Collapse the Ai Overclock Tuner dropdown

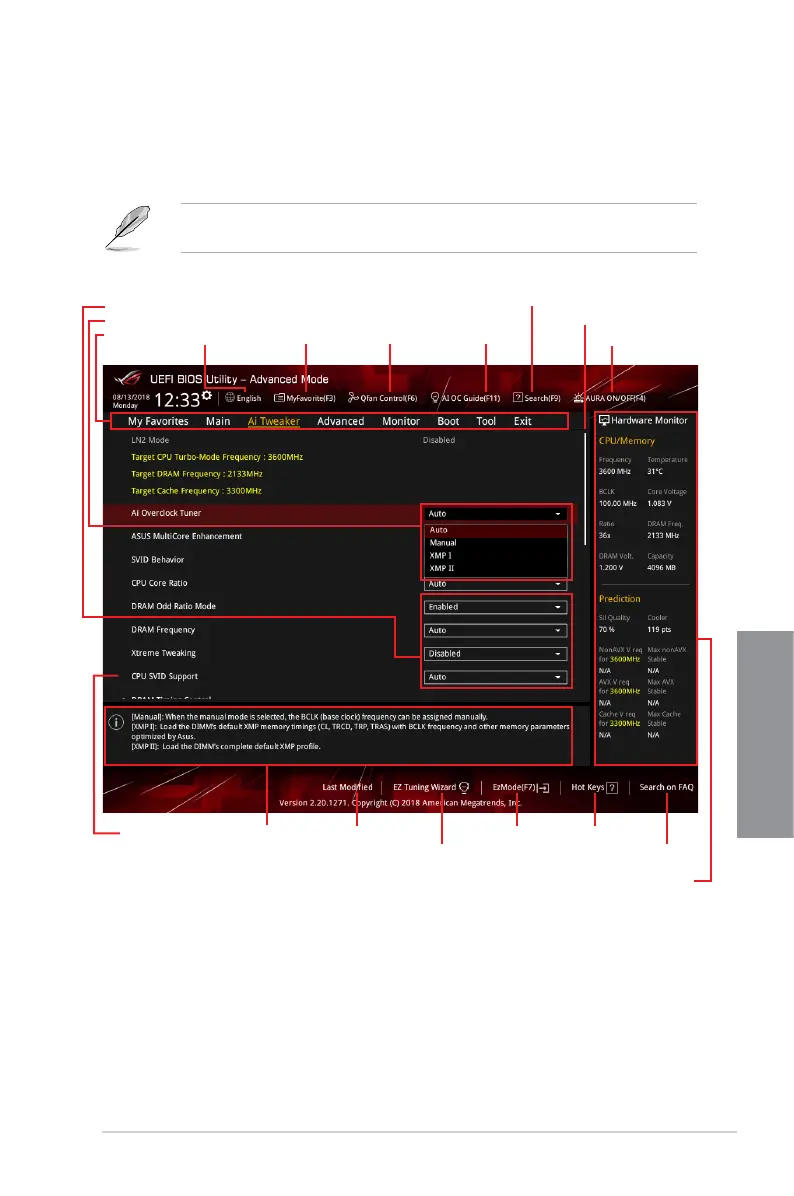495,514
